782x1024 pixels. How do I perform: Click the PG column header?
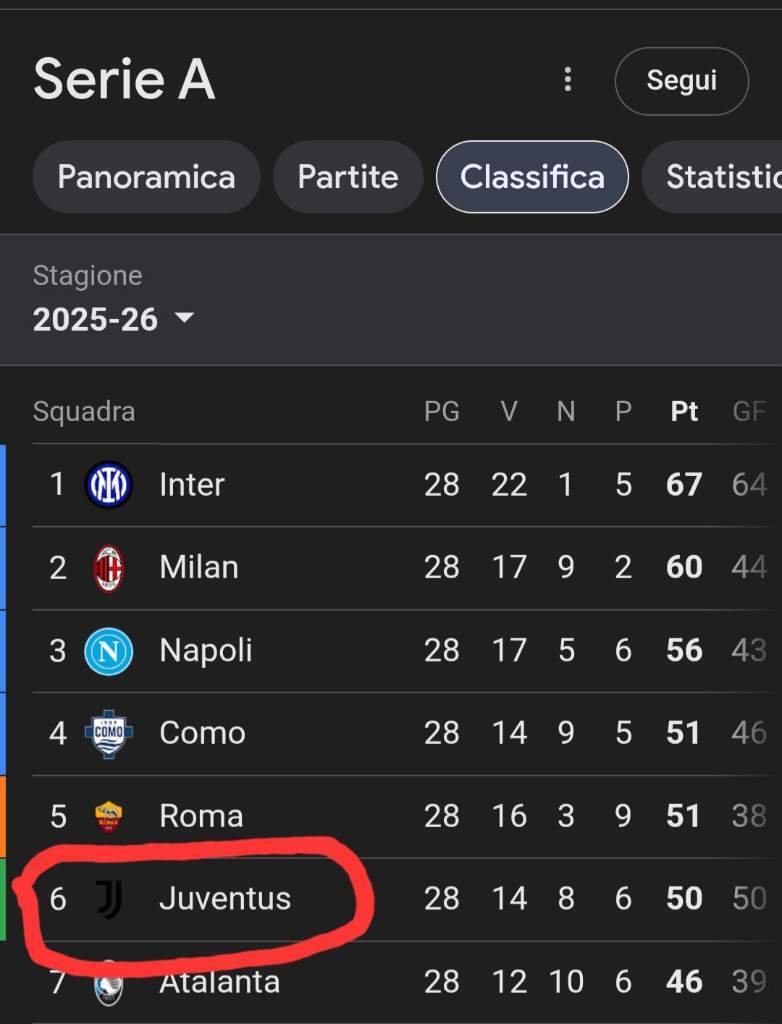click(442, 412)
